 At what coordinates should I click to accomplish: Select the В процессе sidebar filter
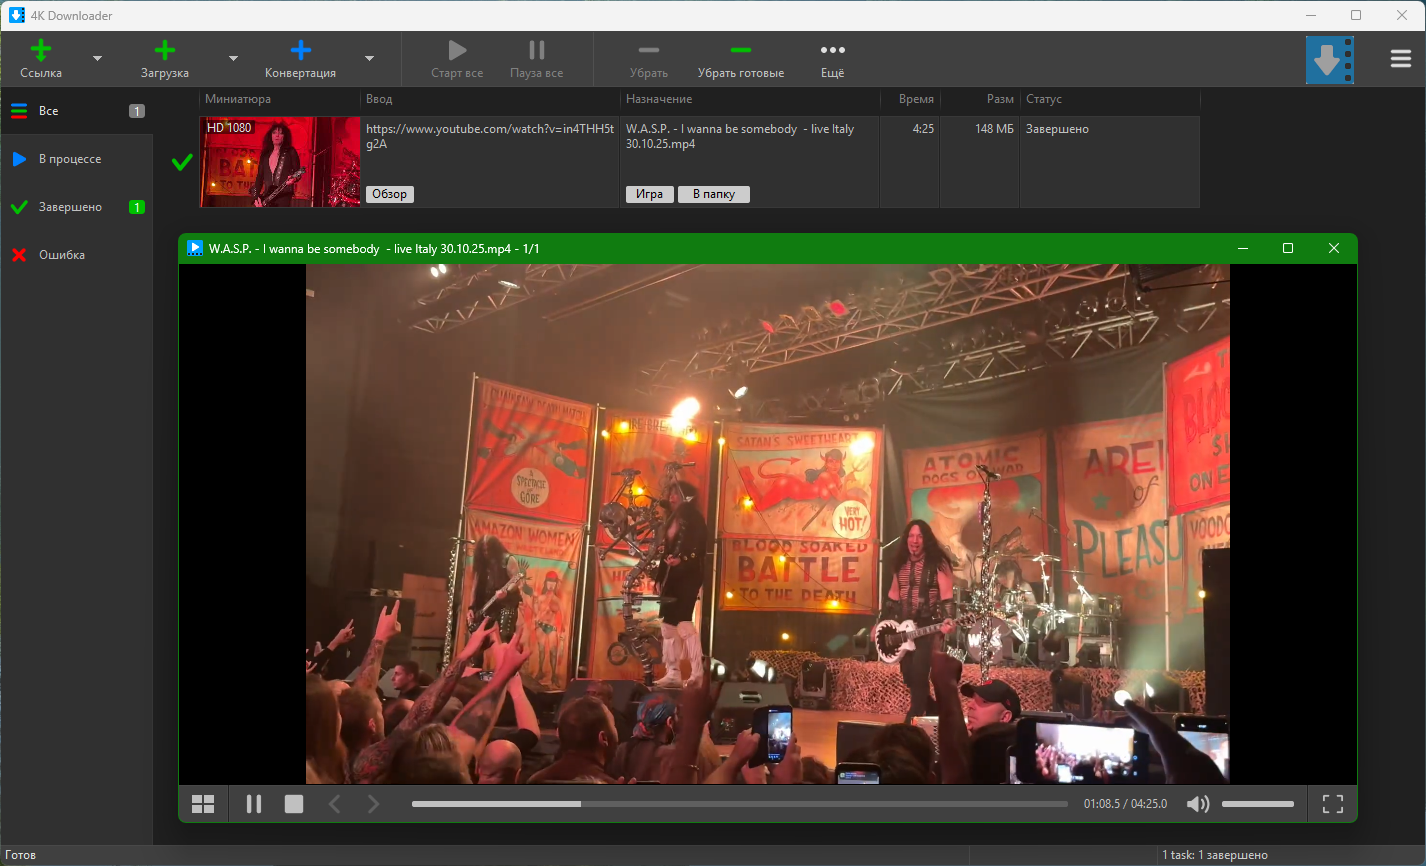pyautogui.click(x=70, y=159)
